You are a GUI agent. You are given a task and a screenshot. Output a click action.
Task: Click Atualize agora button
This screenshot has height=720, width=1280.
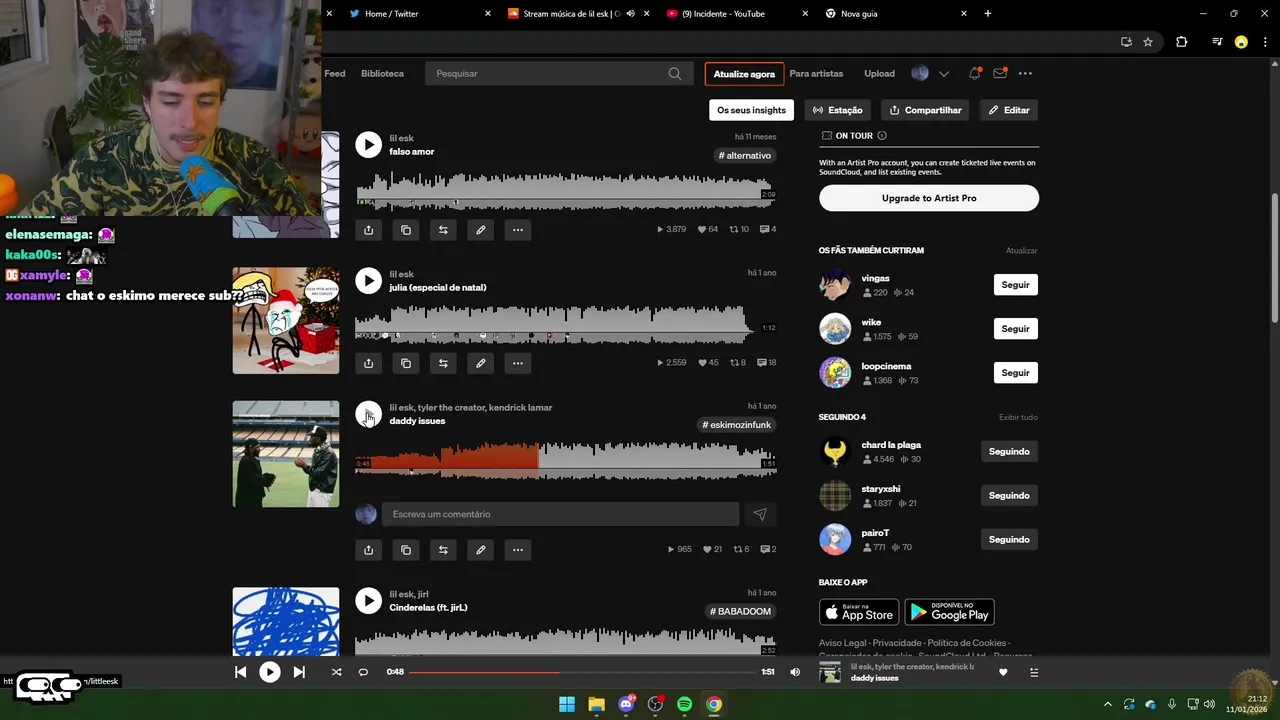click(x=744, y=74)
